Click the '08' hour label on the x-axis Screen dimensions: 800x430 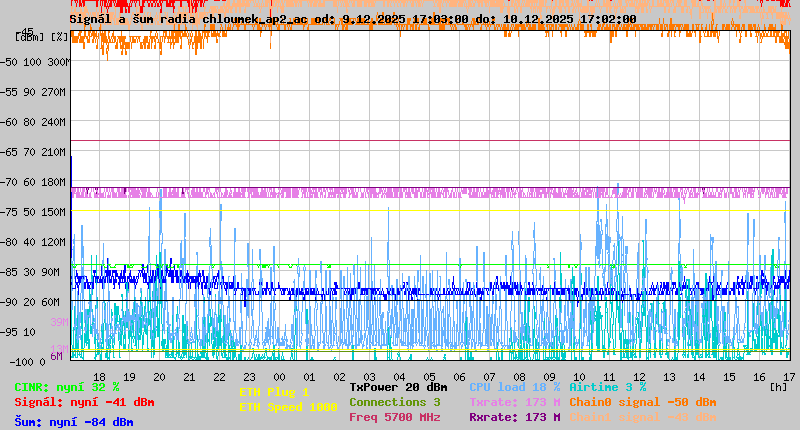point(519,377)
